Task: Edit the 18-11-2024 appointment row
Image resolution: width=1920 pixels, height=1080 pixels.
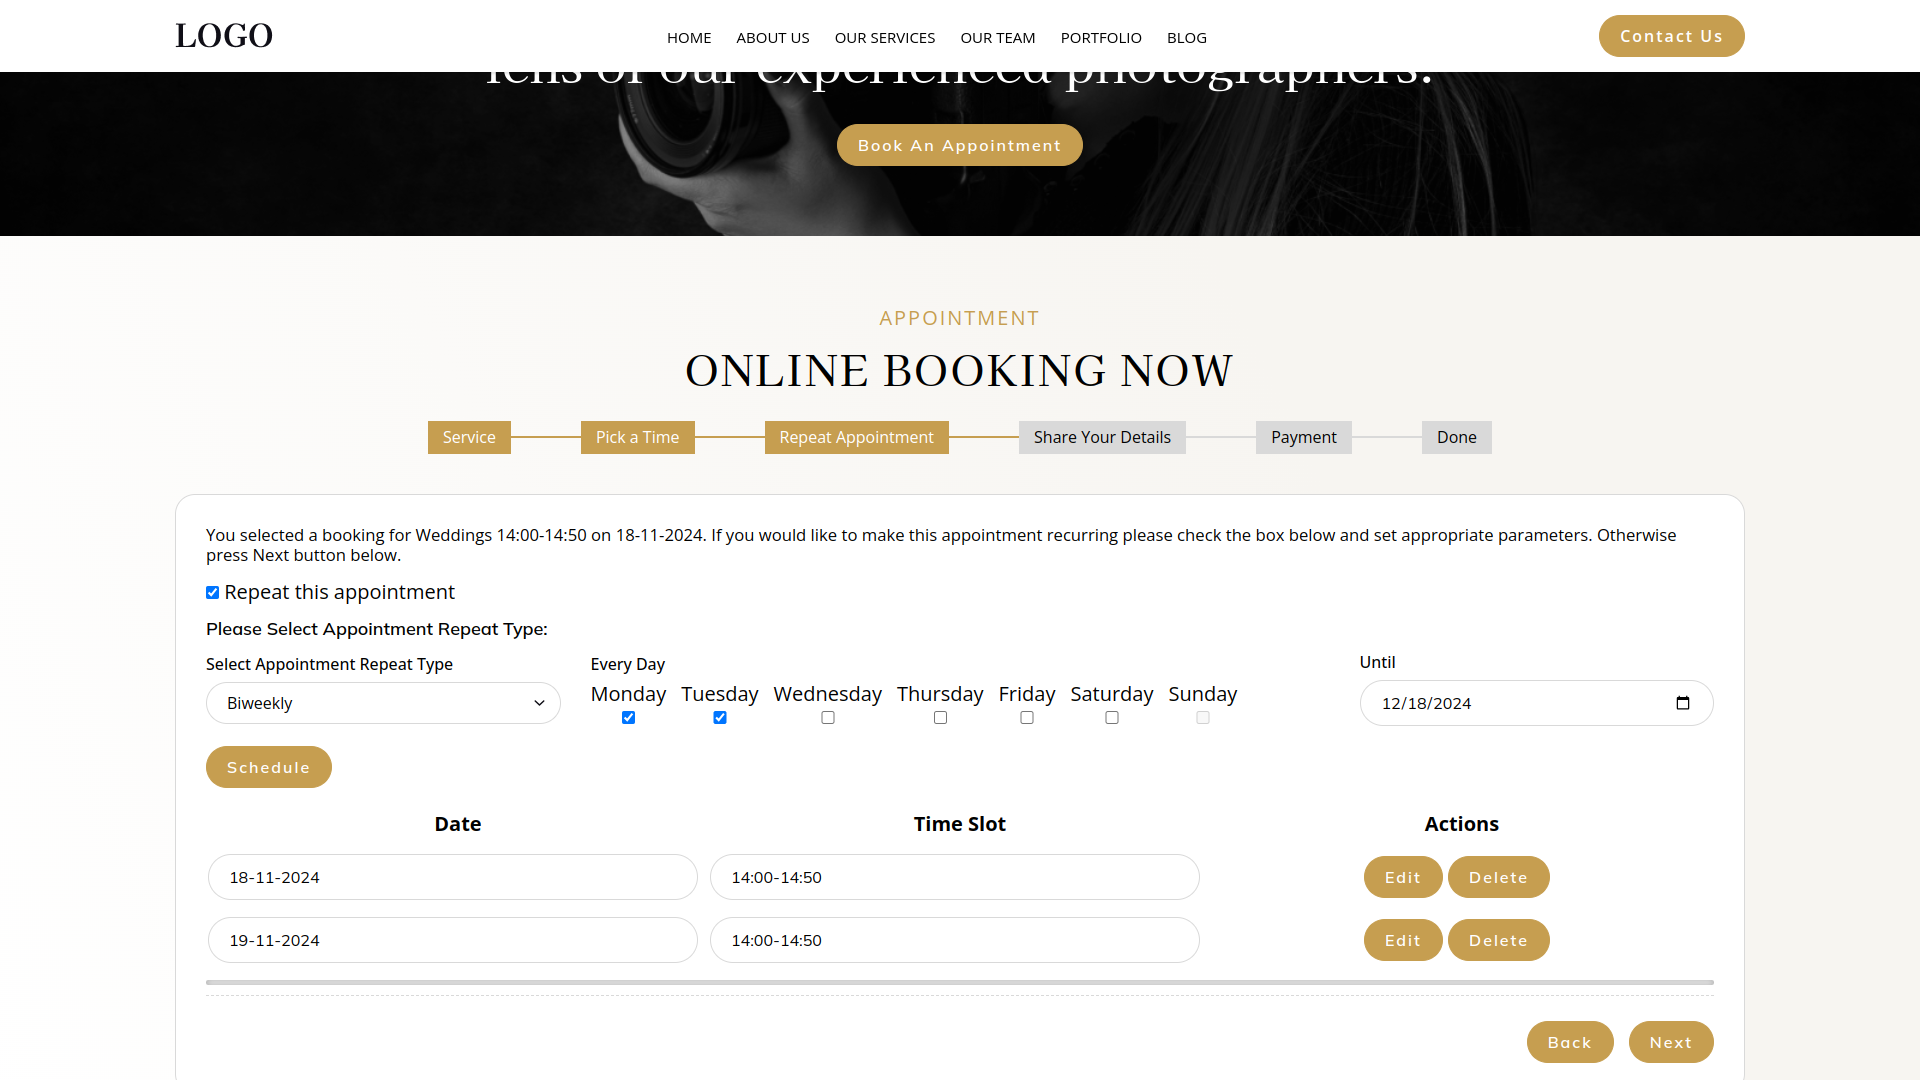Action: click(x=1402, y=877)
